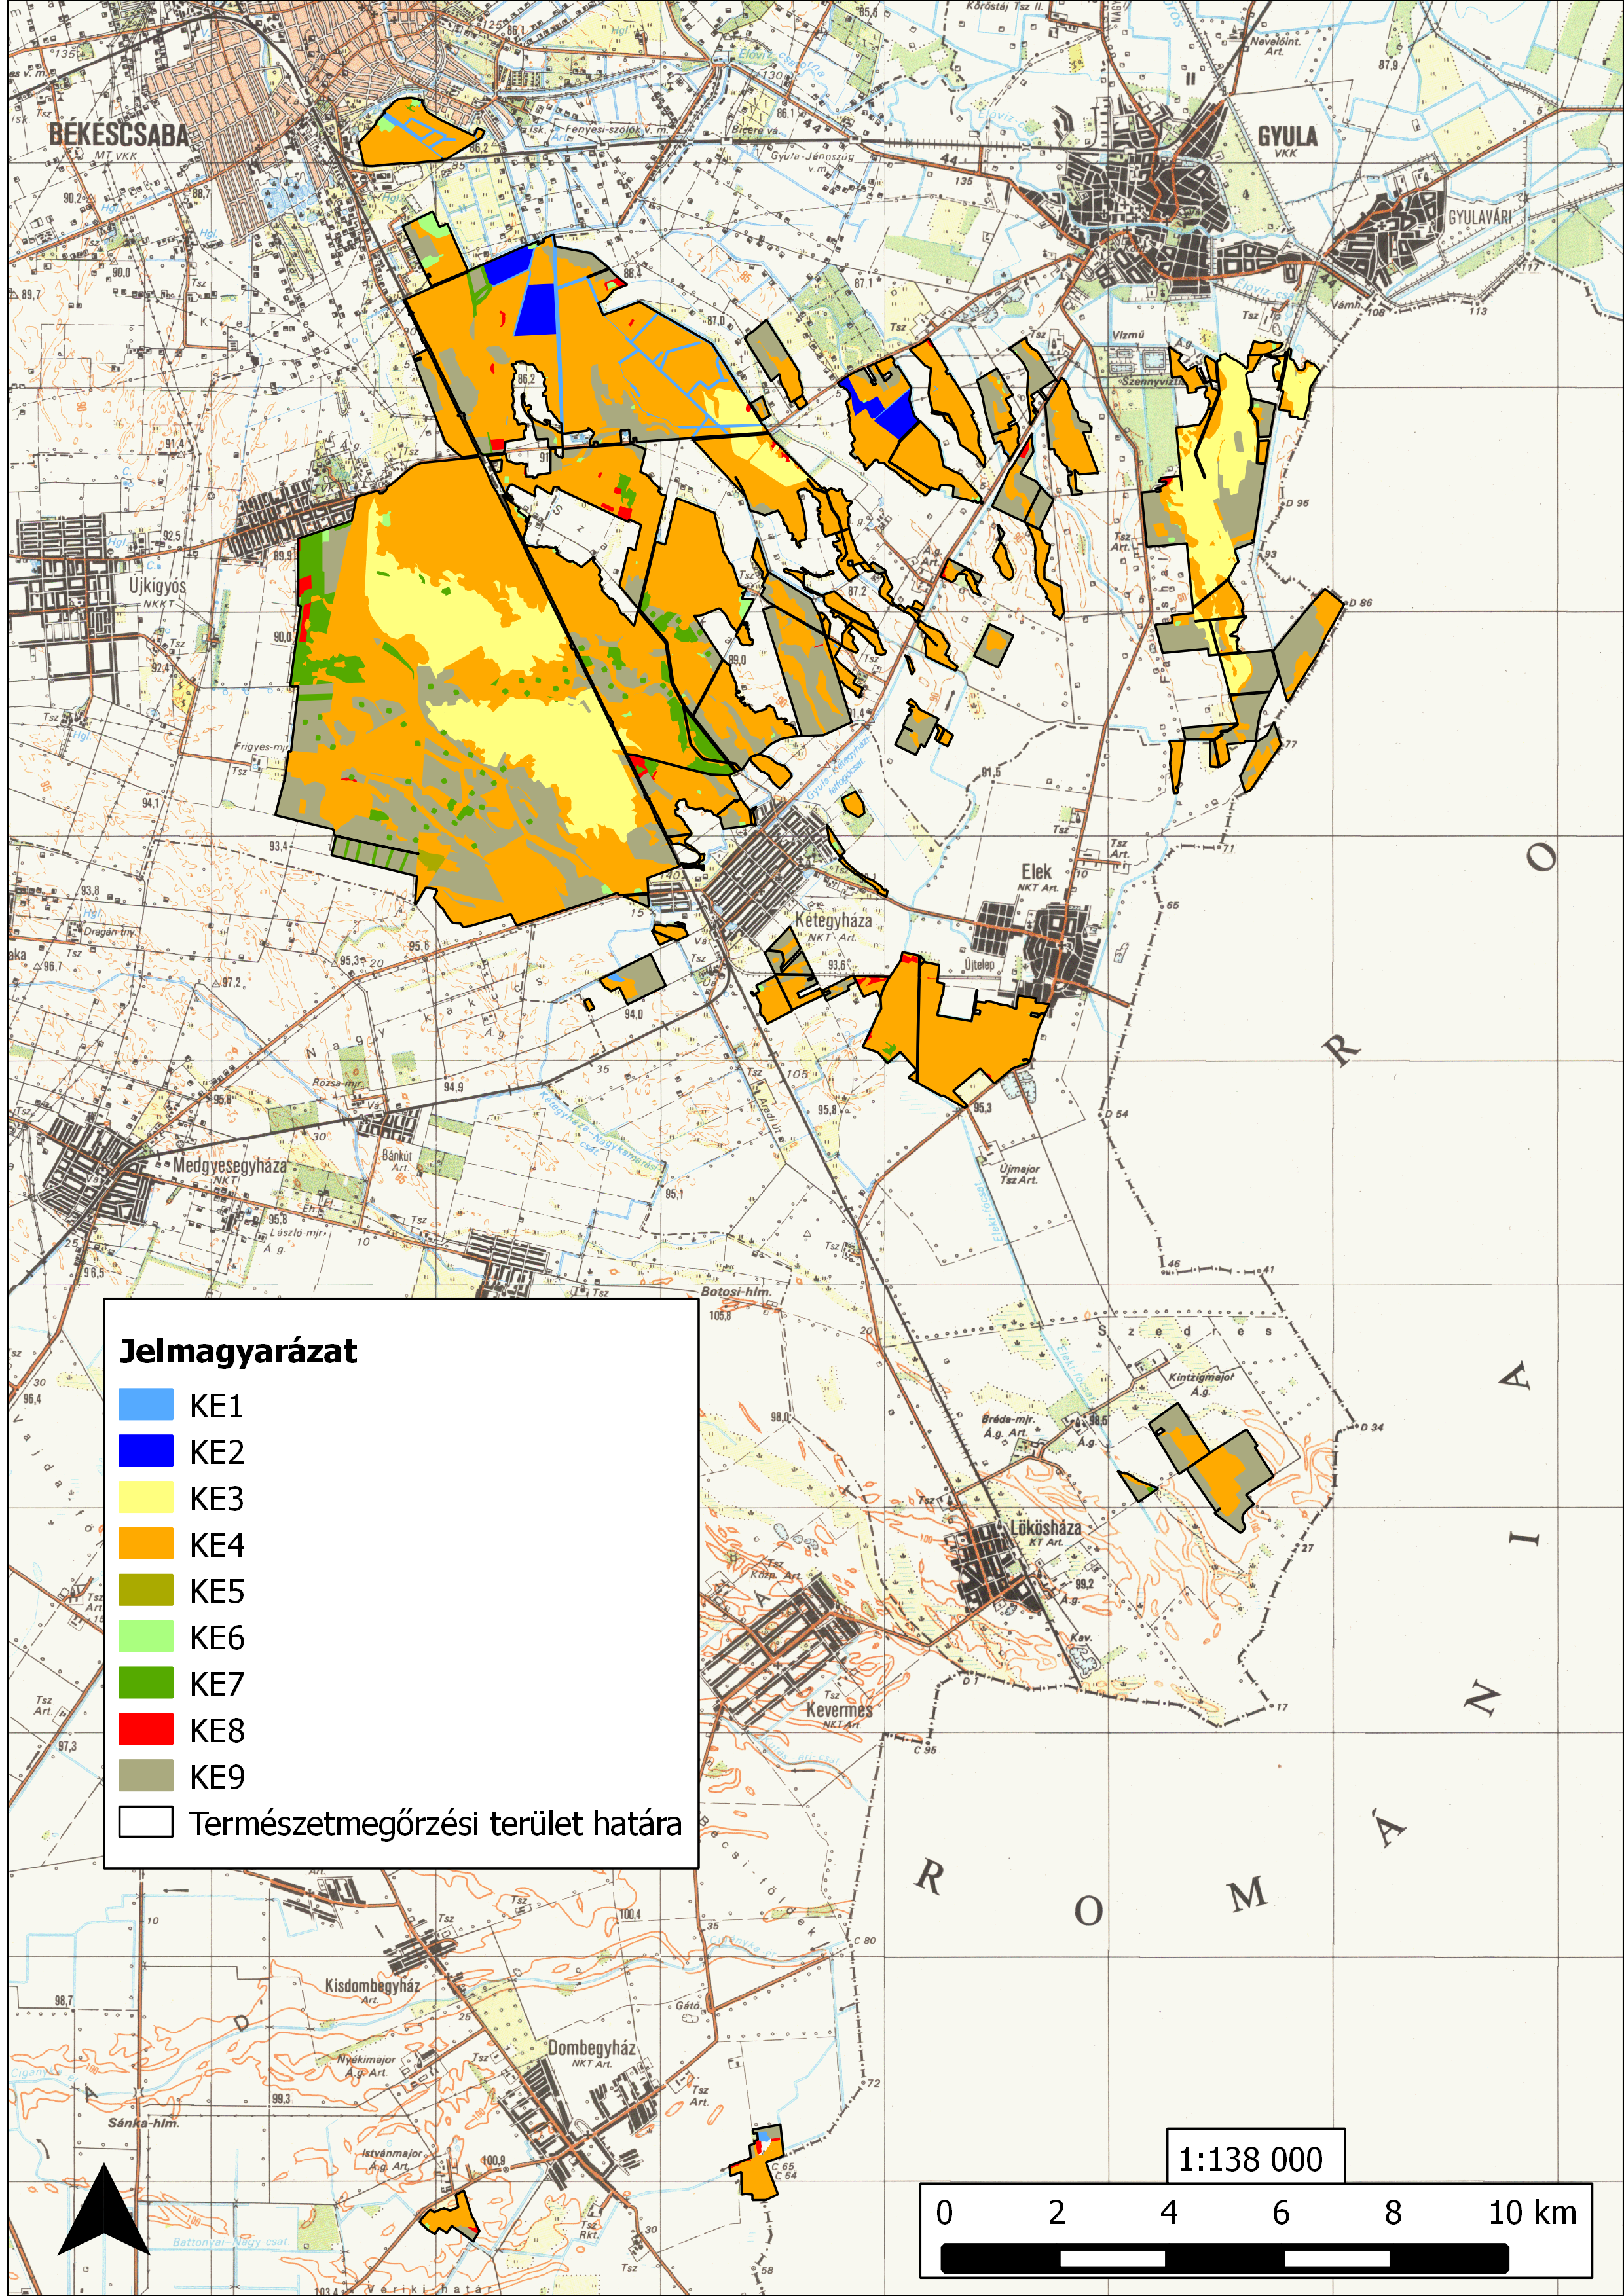The image size is (1624, 2296).
Task: Click the KE9 grey legend swatch
Action: tap(146, 1776)
